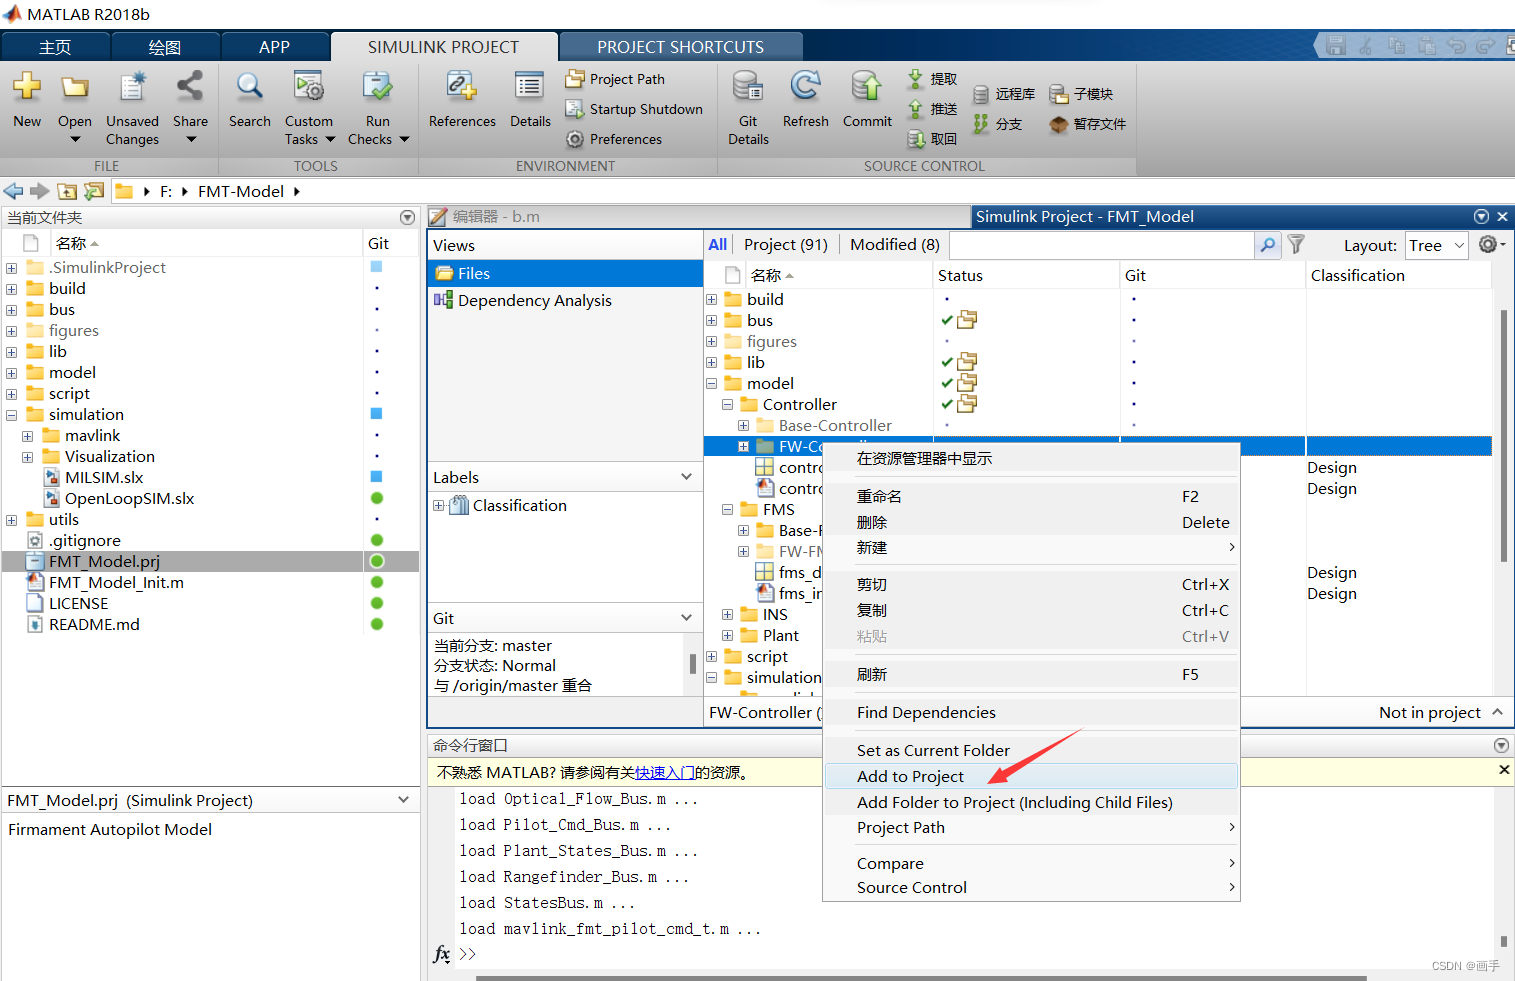Sort by Classification column header
Viewport: 1515px width, 981px height.
point(1398,275)
